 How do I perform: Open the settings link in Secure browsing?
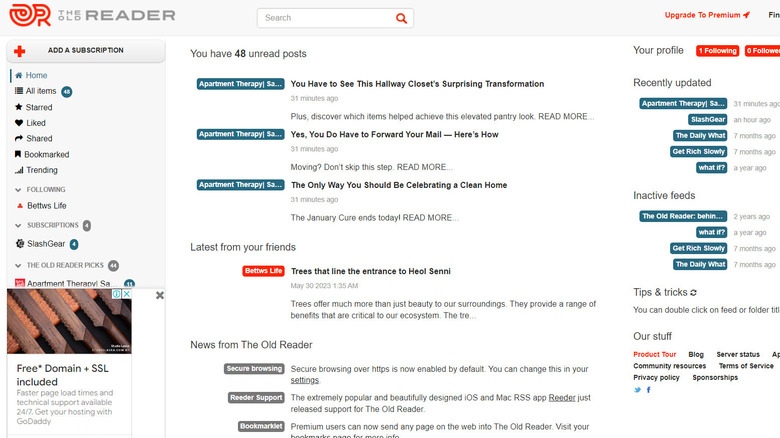click(x=304, y=380)
